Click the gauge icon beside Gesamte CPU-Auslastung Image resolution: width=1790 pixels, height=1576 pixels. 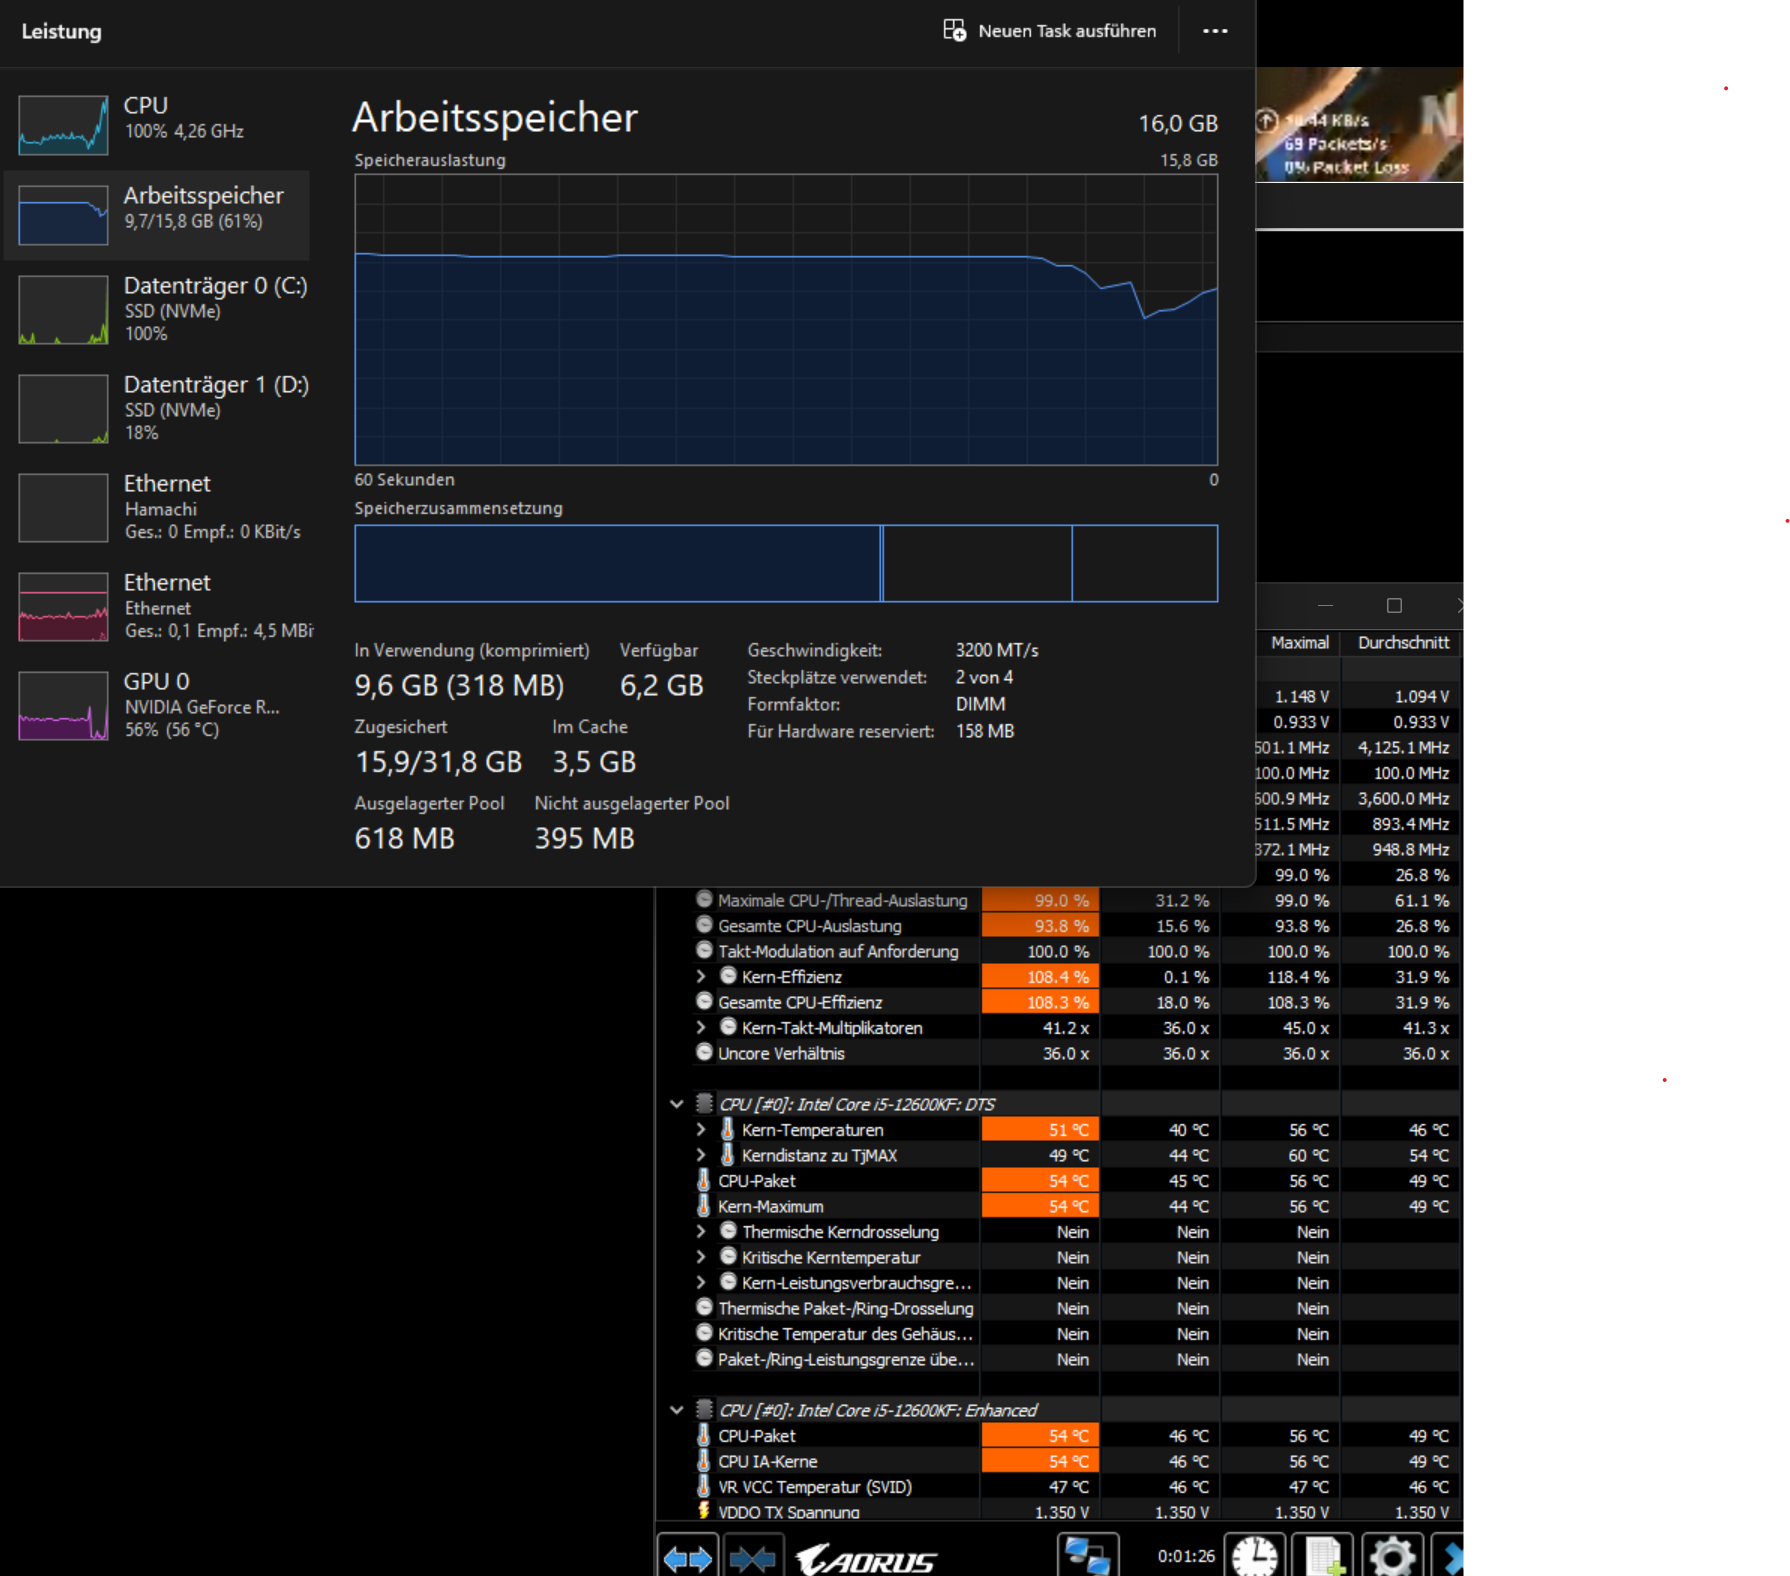pos(704,925)
